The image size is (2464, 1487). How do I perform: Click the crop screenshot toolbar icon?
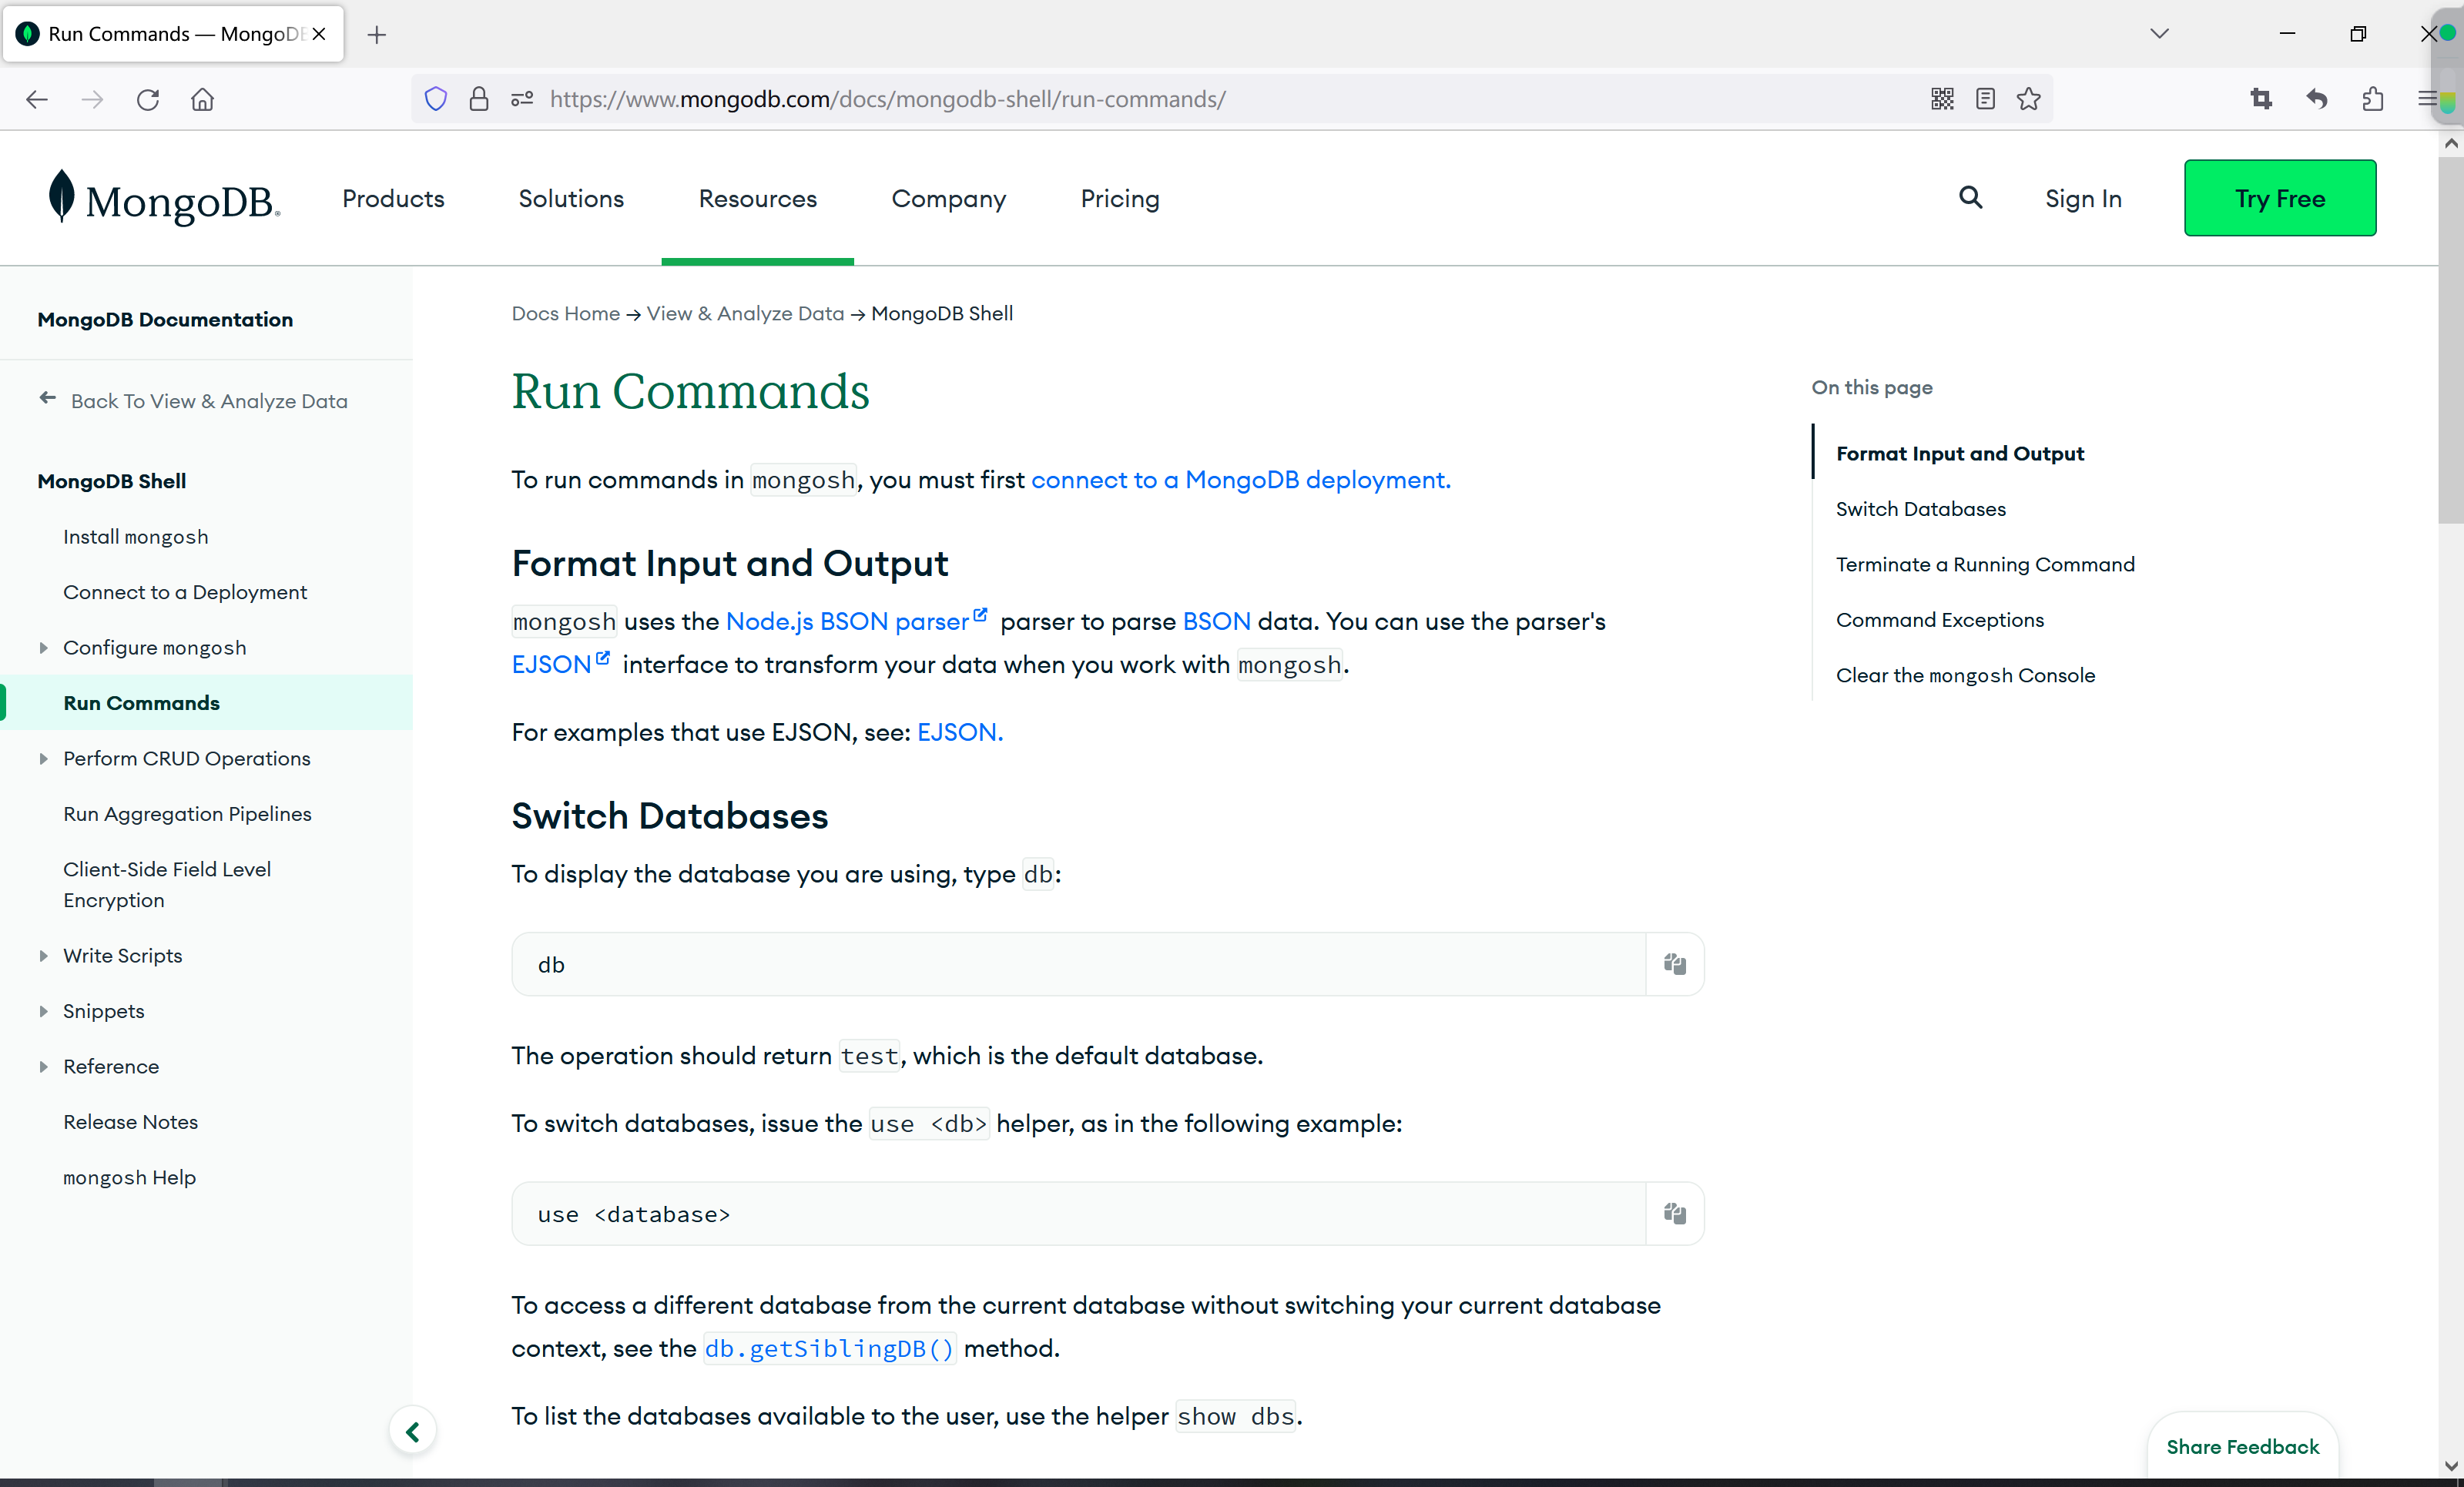tap(2261, 99)
